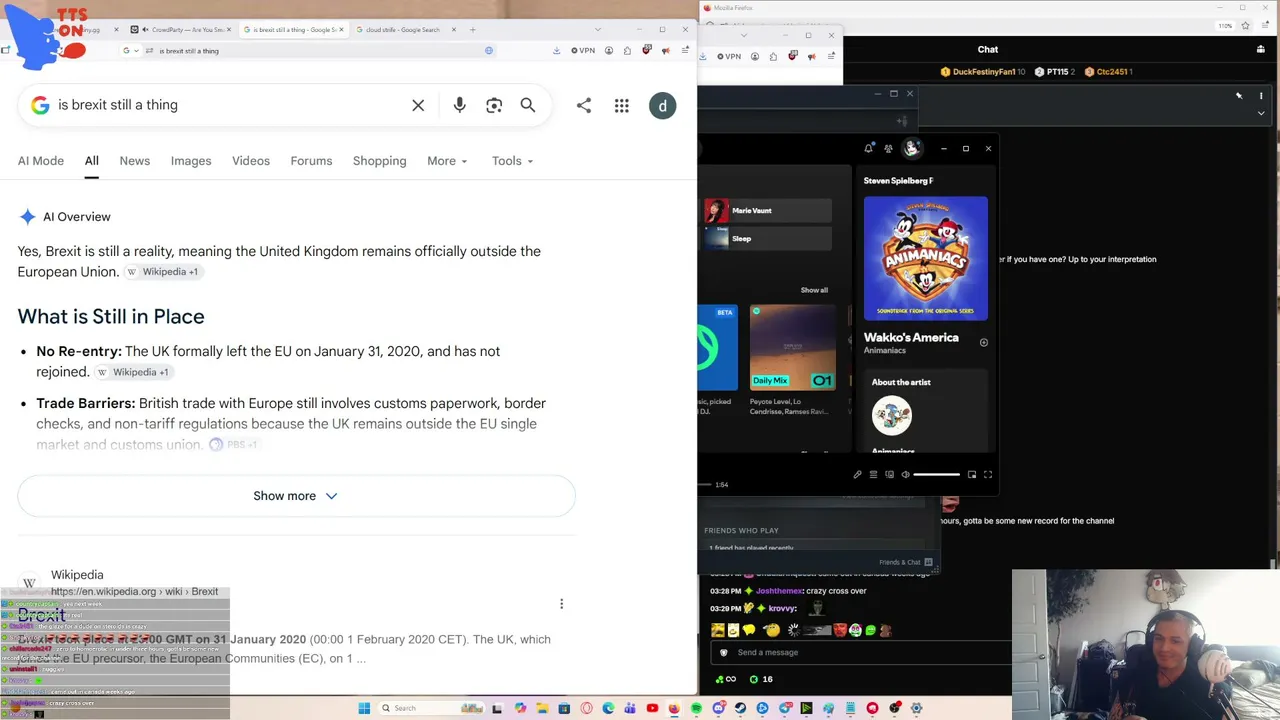Screen dimensions: 1280x720
Task: Click Show all in Spotify
Action: pos(814,290)
